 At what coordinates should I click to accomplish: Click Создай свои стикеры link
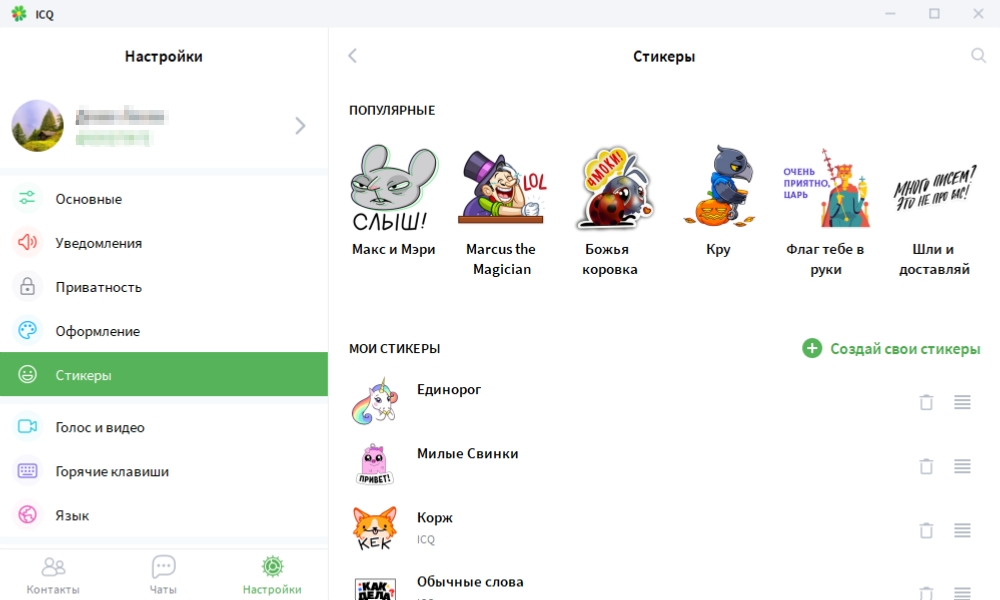(x=905, y=349)
